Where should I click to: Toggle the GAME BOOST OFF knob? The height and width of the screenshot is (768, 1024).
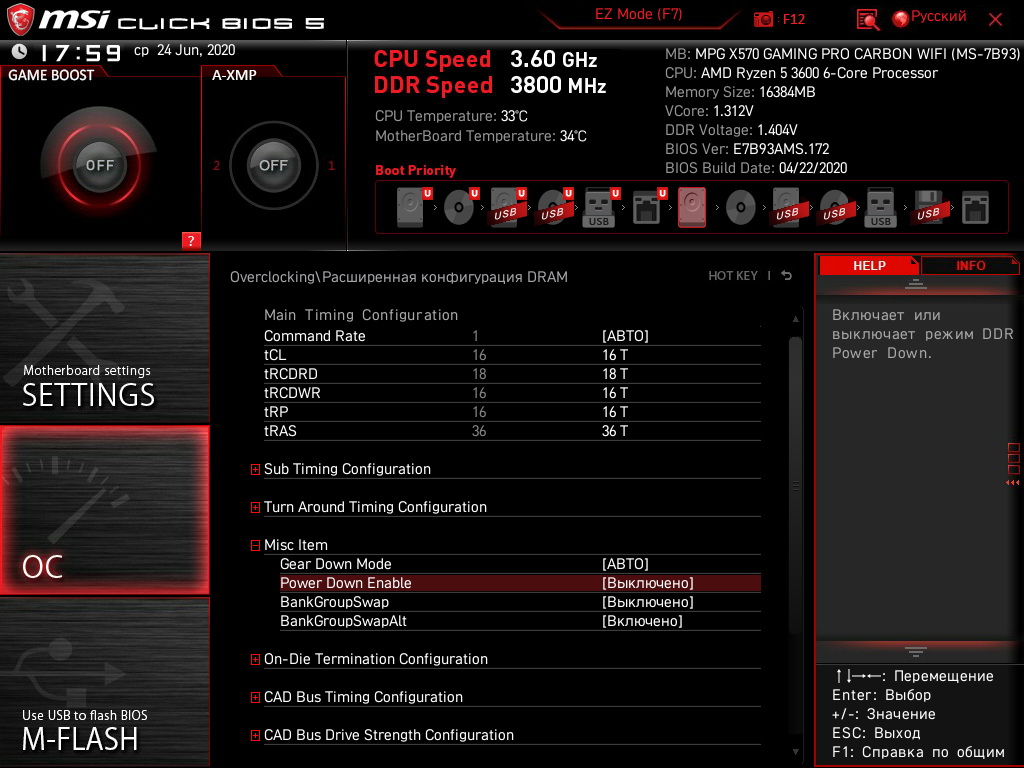click(x=99, y=165)
